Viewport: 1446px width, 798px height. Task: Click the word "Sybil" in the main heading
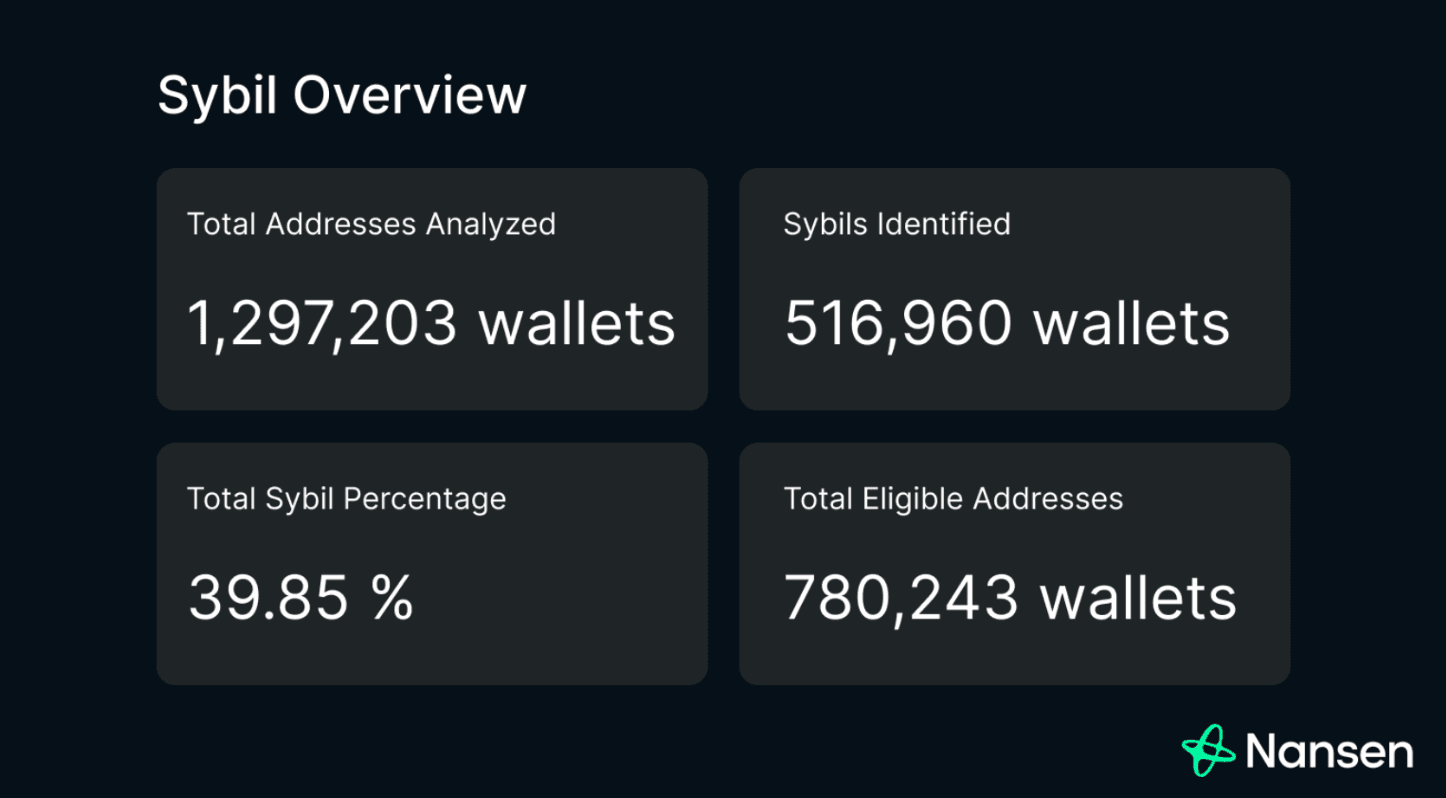pyautogui.click(x=217, y=96)
